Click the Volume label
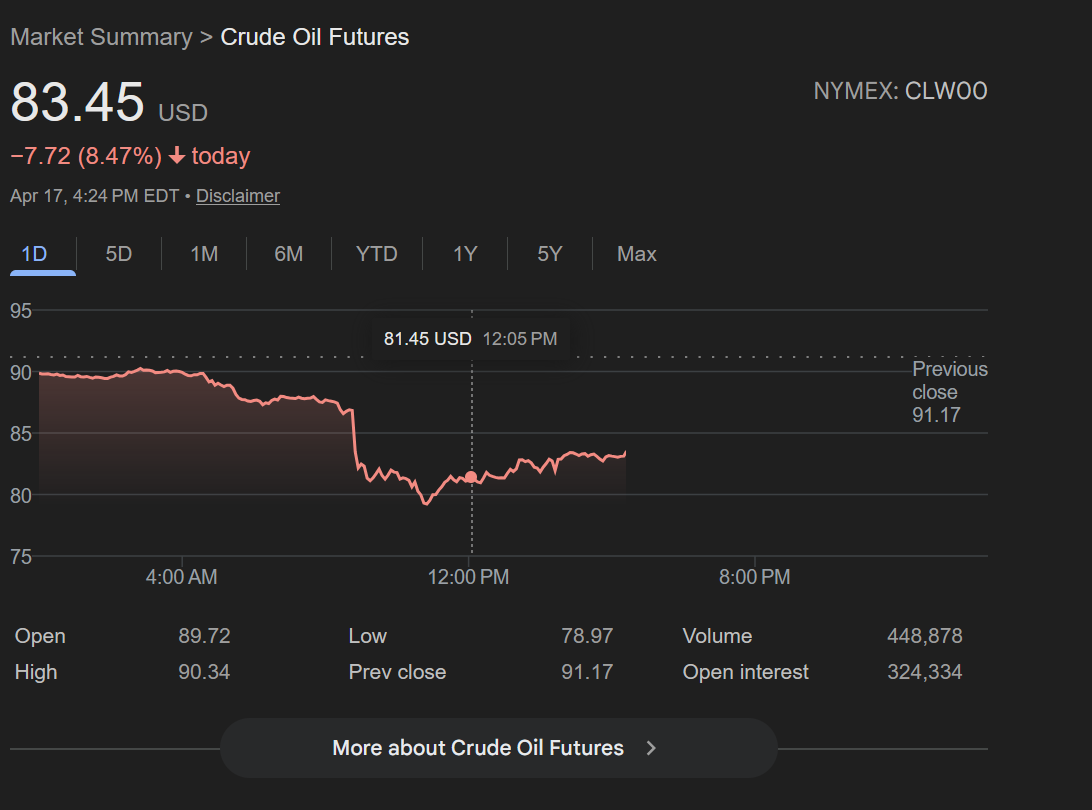This screenshot has height=810, width=1092. click(717, 636)
